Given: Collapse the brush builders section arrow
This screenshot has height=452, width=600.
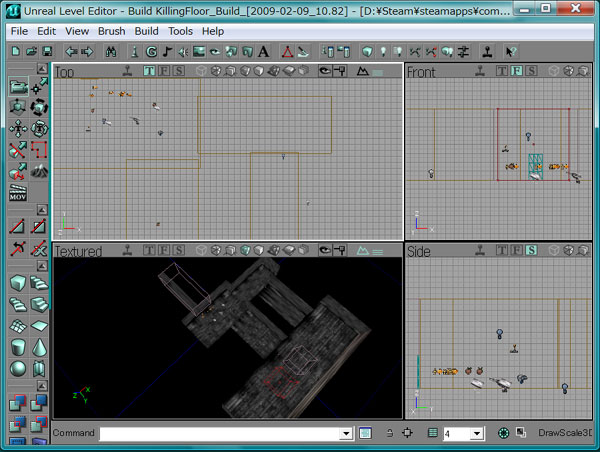Looking at the screenshot, I should 42,266.
